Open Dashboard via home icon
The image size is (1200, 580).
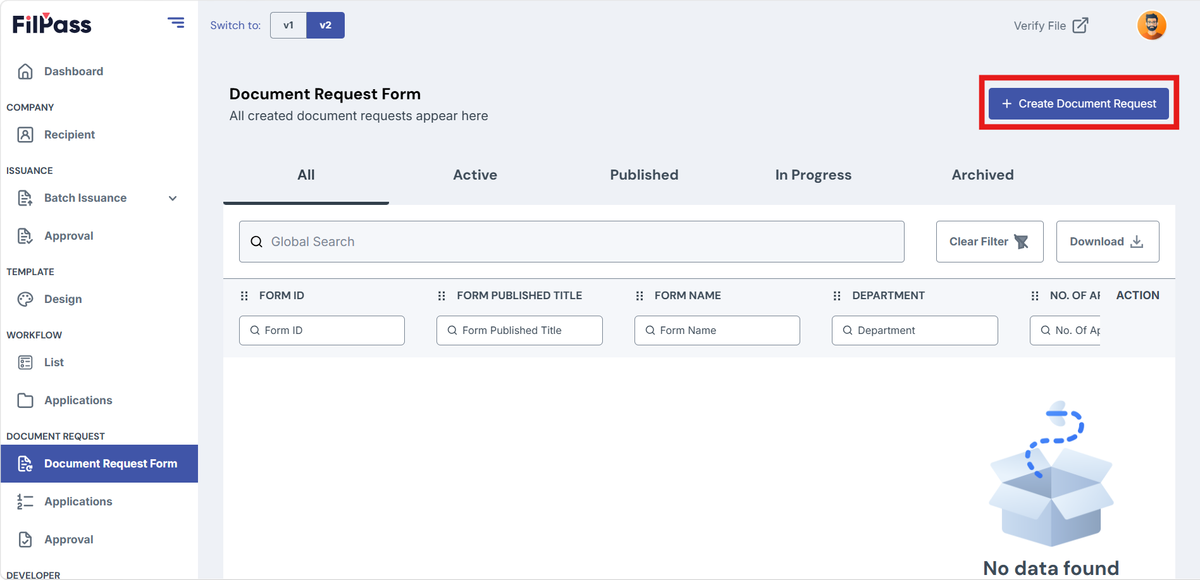click(26, 72)
